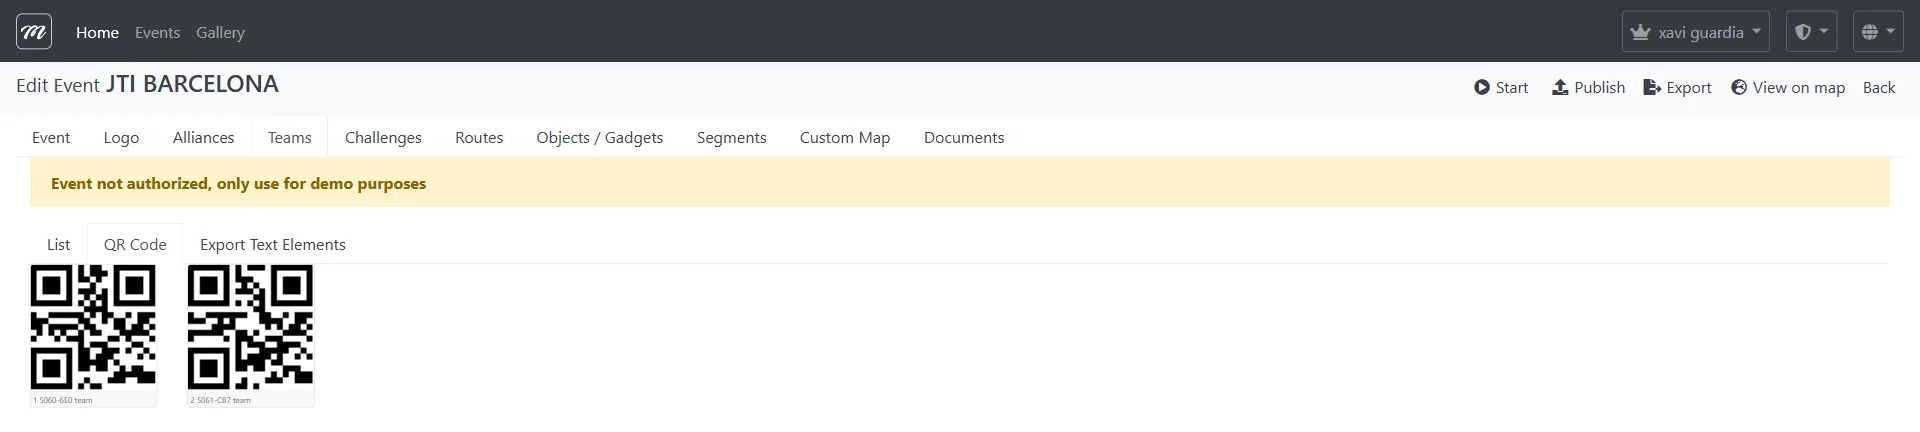Open Gallery from the top navigation
The width and height of the screenshot is (1920, 432).
(x=220, y=33)
